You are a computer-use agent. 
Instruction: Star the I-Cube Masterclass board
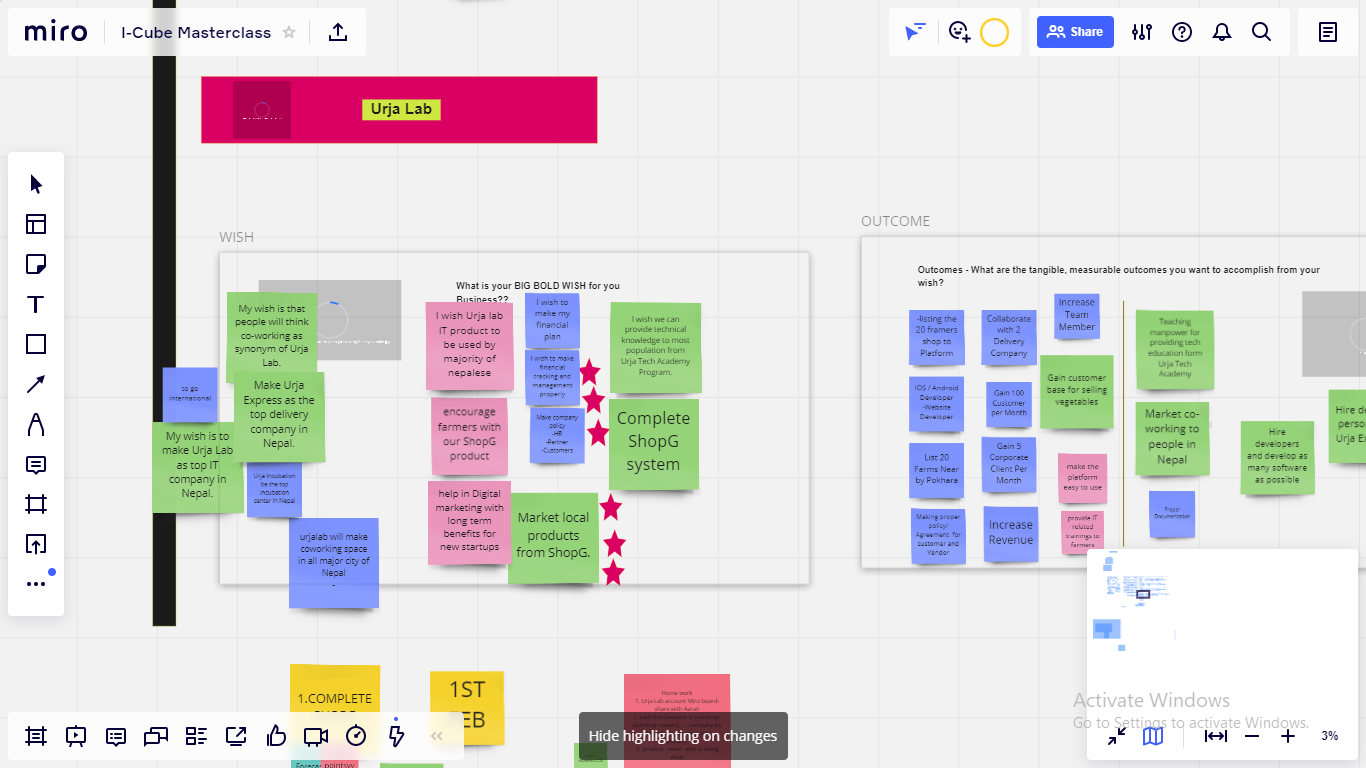[289, 32]
